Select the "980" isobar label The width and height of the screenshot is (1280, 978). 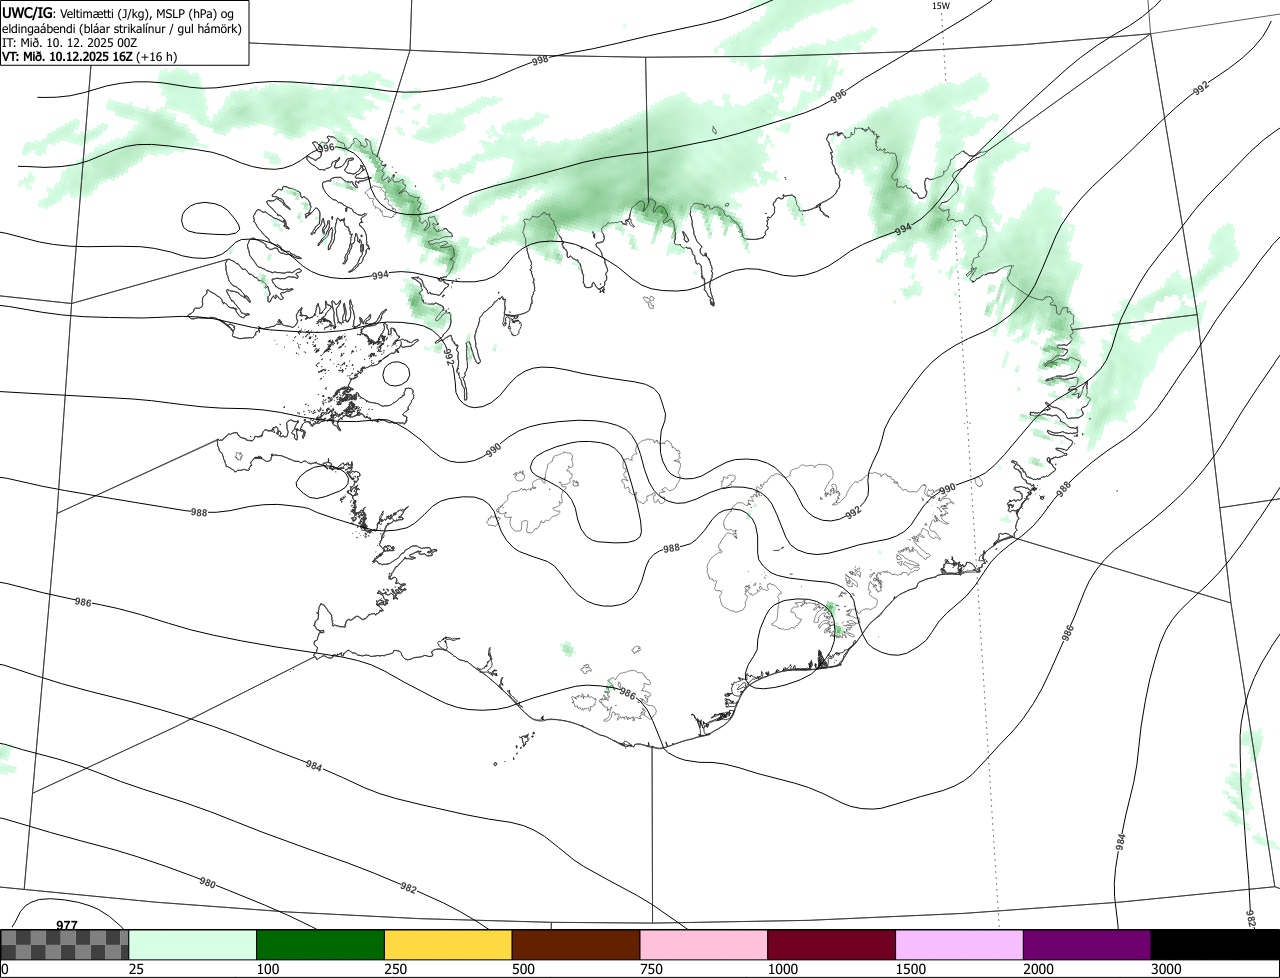(207, 882)
